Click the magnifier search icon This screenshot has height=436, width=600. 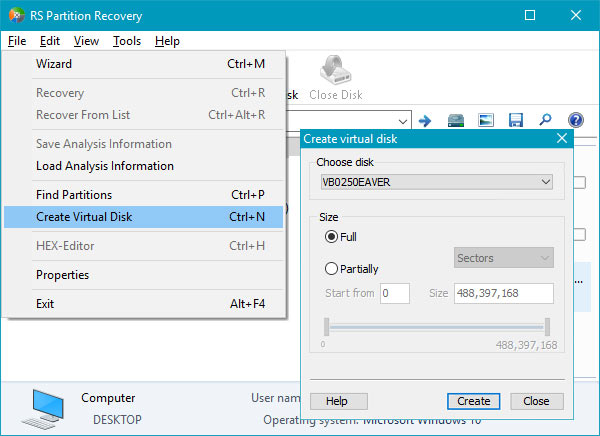(545, 120)
